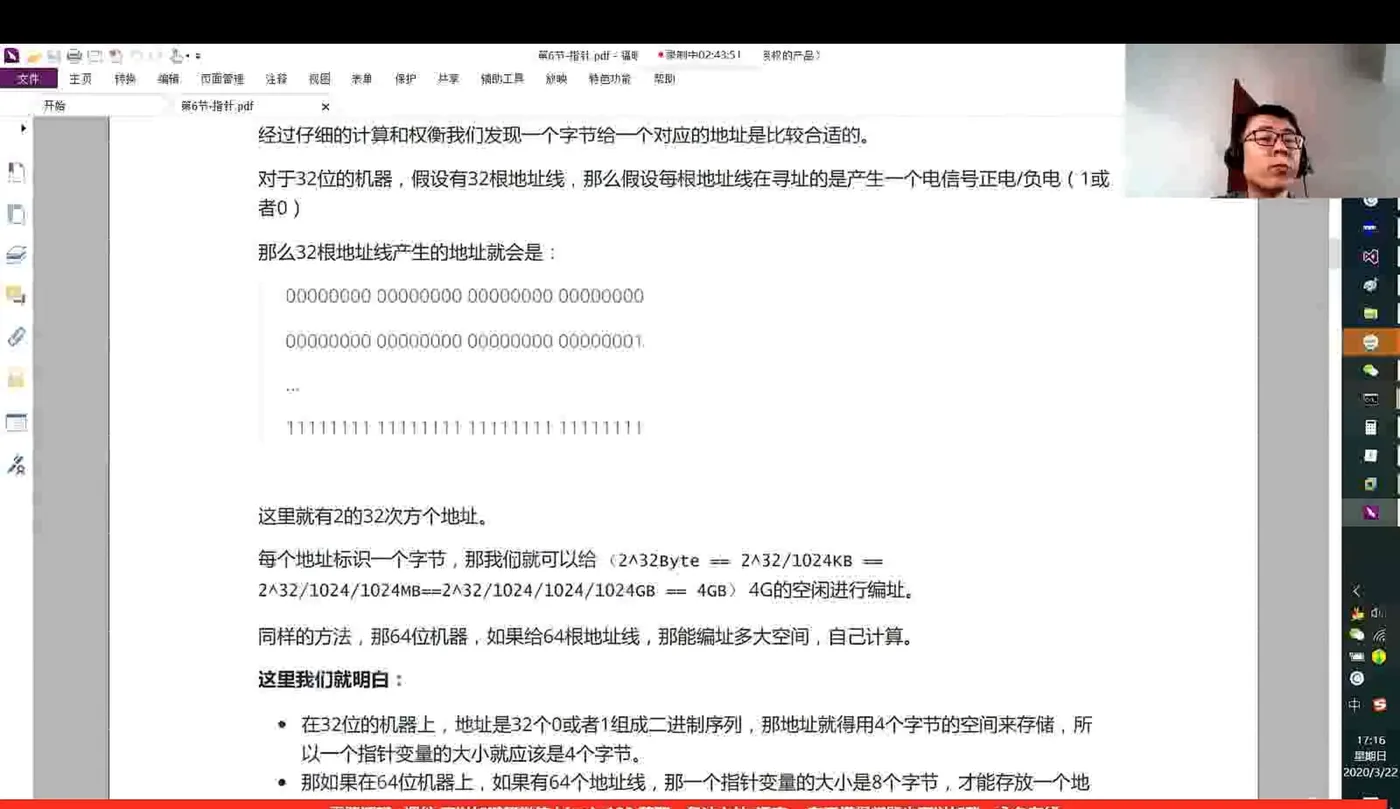Open WeChat from the taskbar
The height and width of the screenshot is (809, 1400).
tap(1370, 370)
